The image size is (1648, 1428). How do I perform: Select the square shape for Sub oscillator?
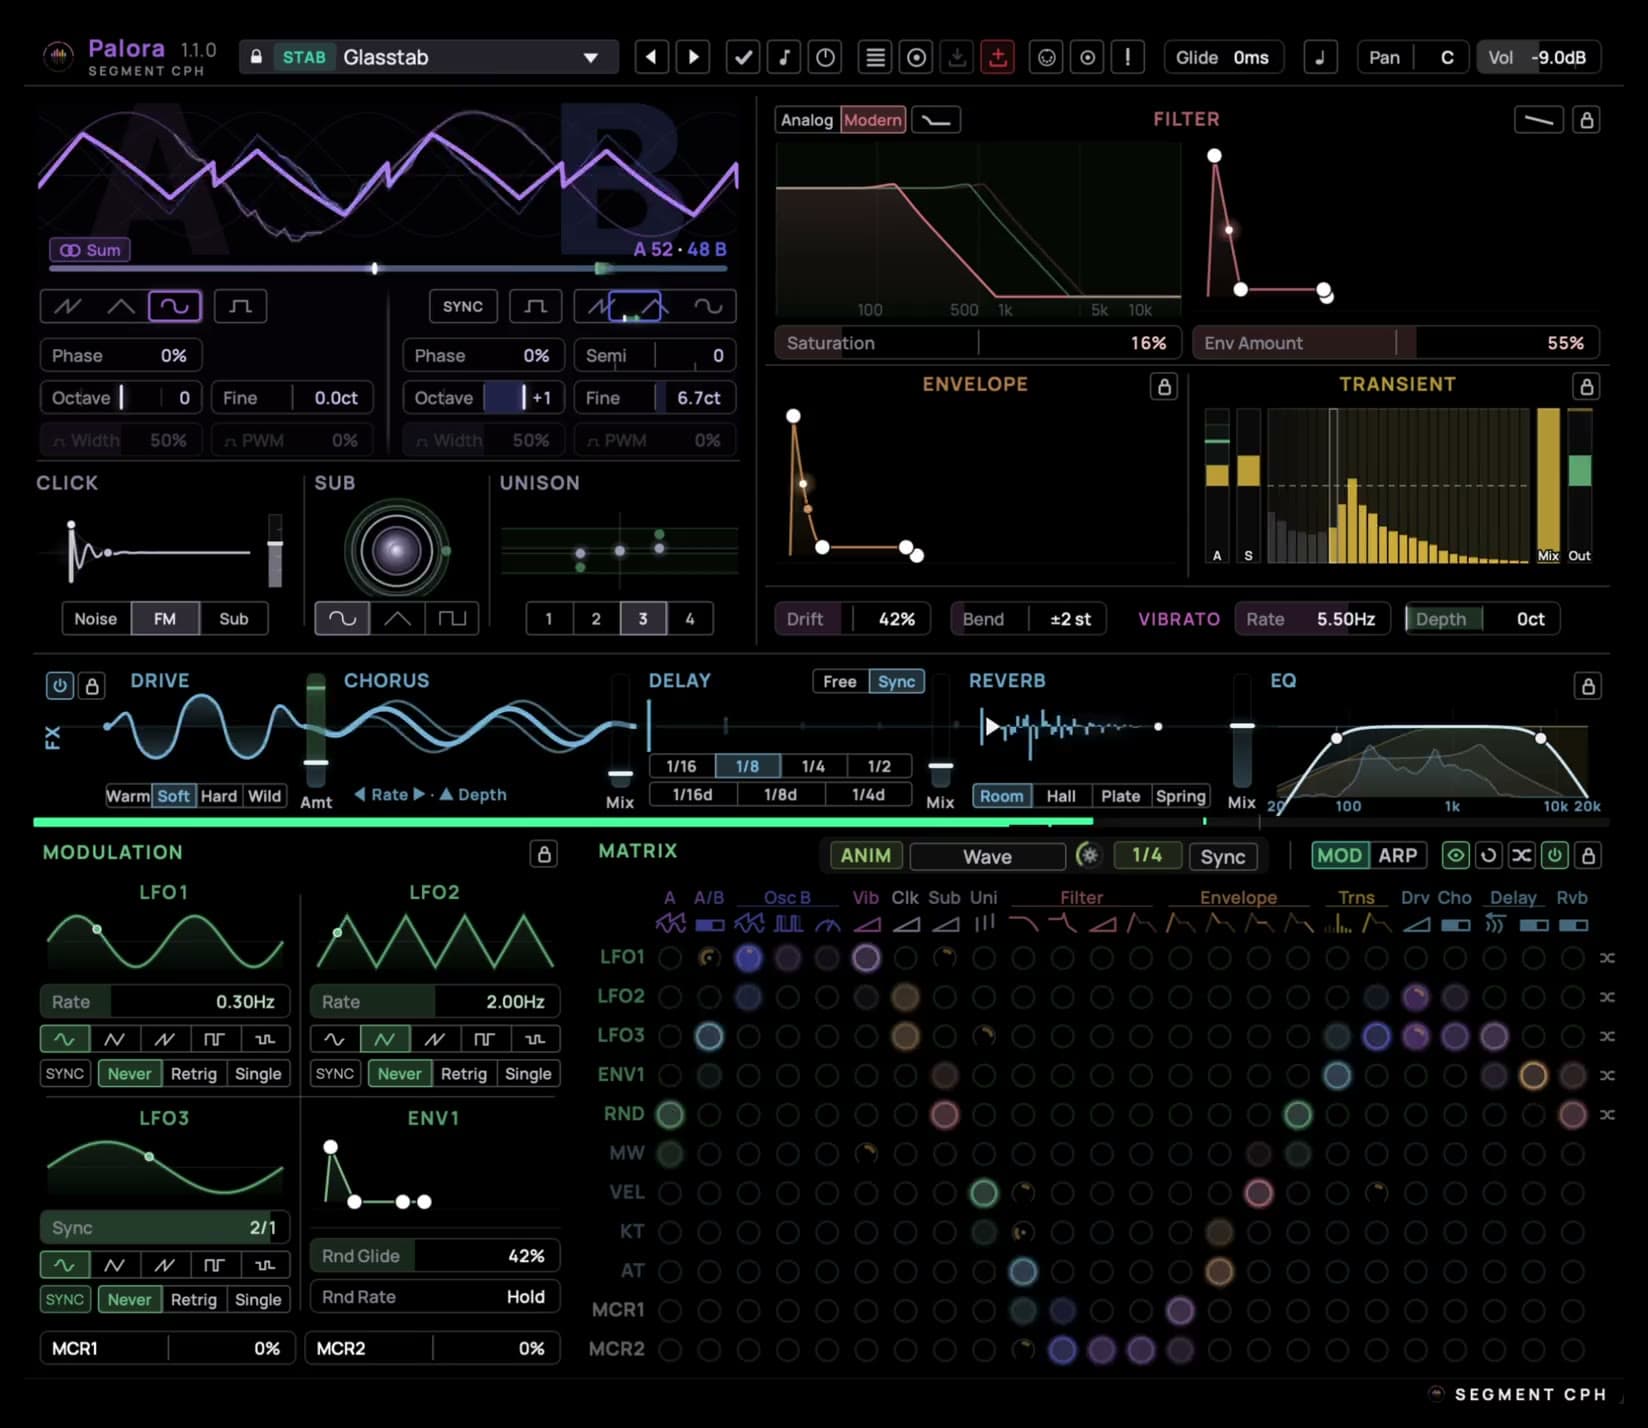[452, 619]
